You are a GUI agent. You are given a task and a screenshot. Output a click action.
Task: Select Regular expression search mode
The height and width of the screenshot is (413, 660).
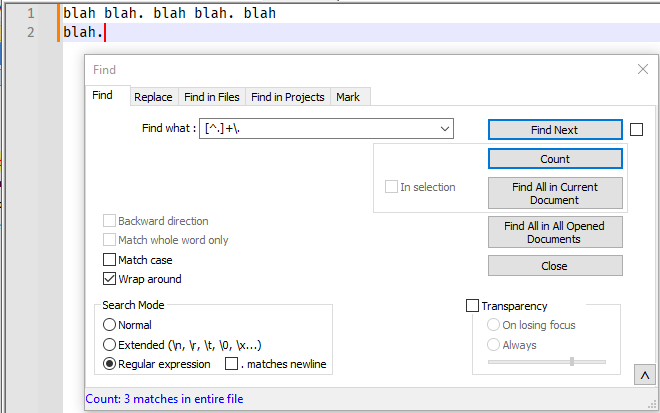click(109, 364)
